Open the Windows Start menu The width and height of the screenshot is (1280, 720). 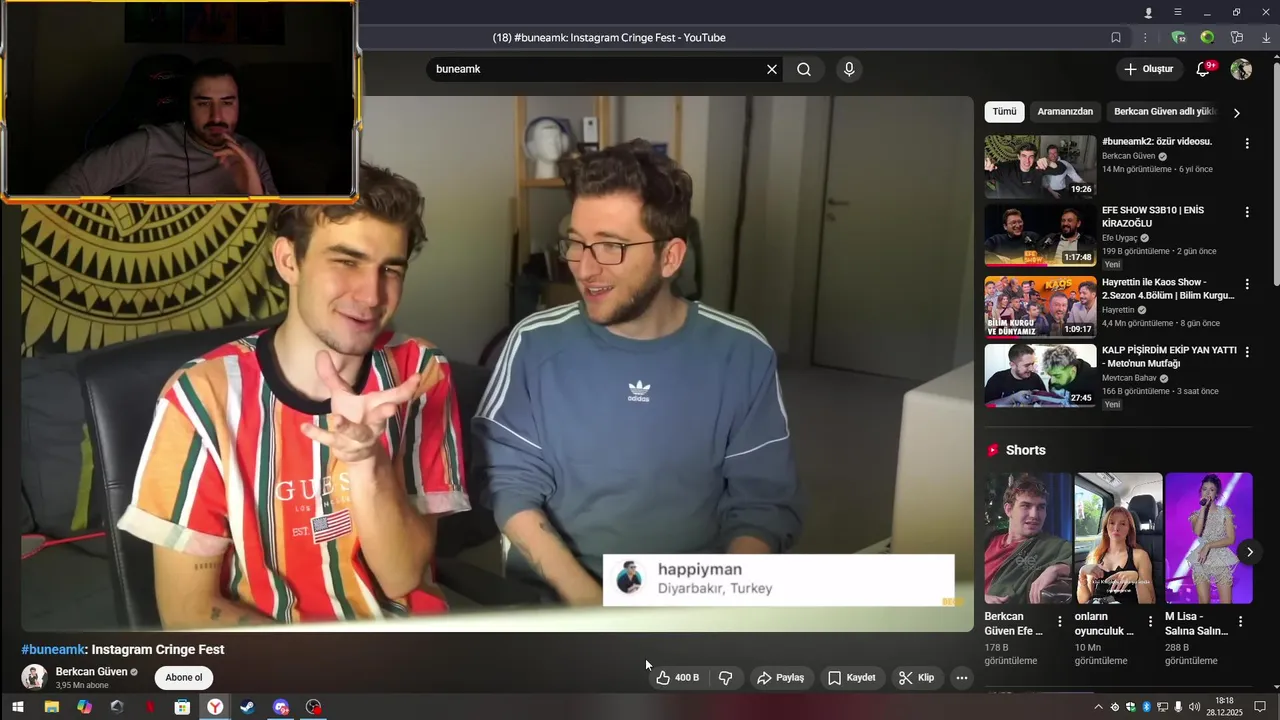pyautogui.click(x=17, y=707)
